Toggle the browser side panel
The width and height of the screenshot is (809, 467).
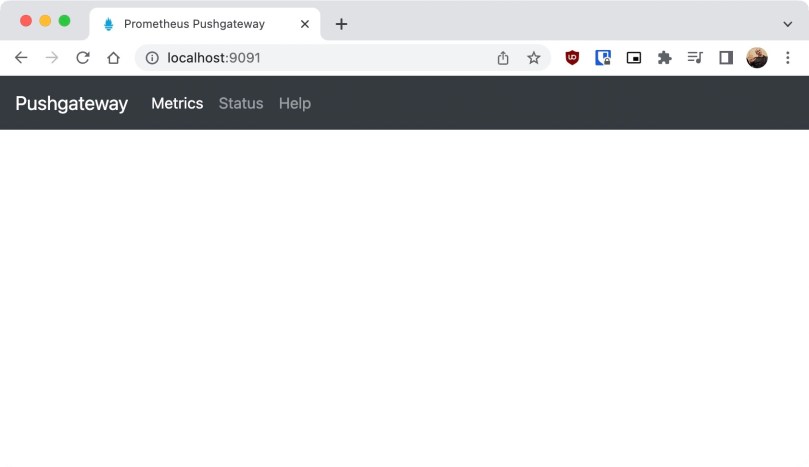tap(726, 58)
